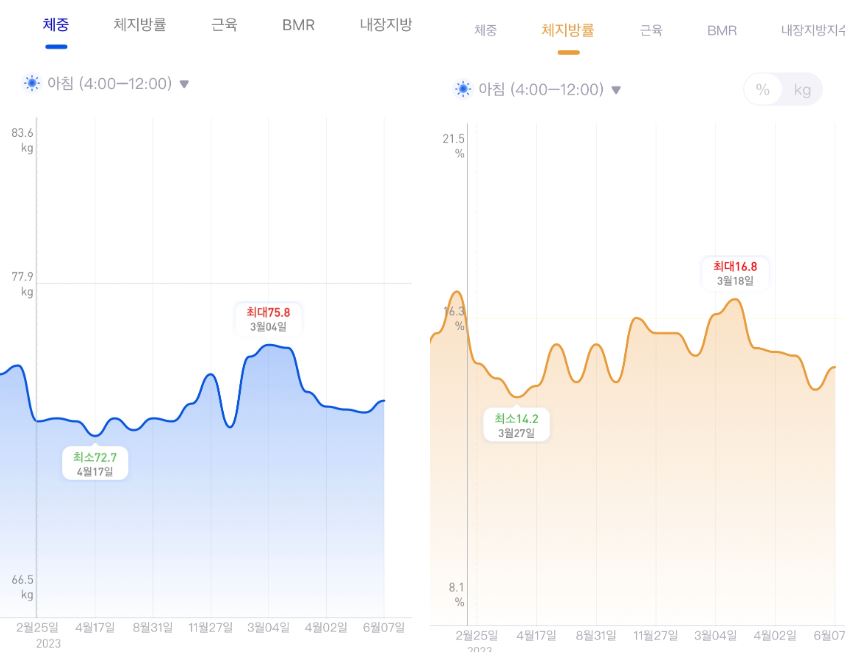
Task: Tap the 최대 16.8 body fat marker
Action: [x=735, y=273]
